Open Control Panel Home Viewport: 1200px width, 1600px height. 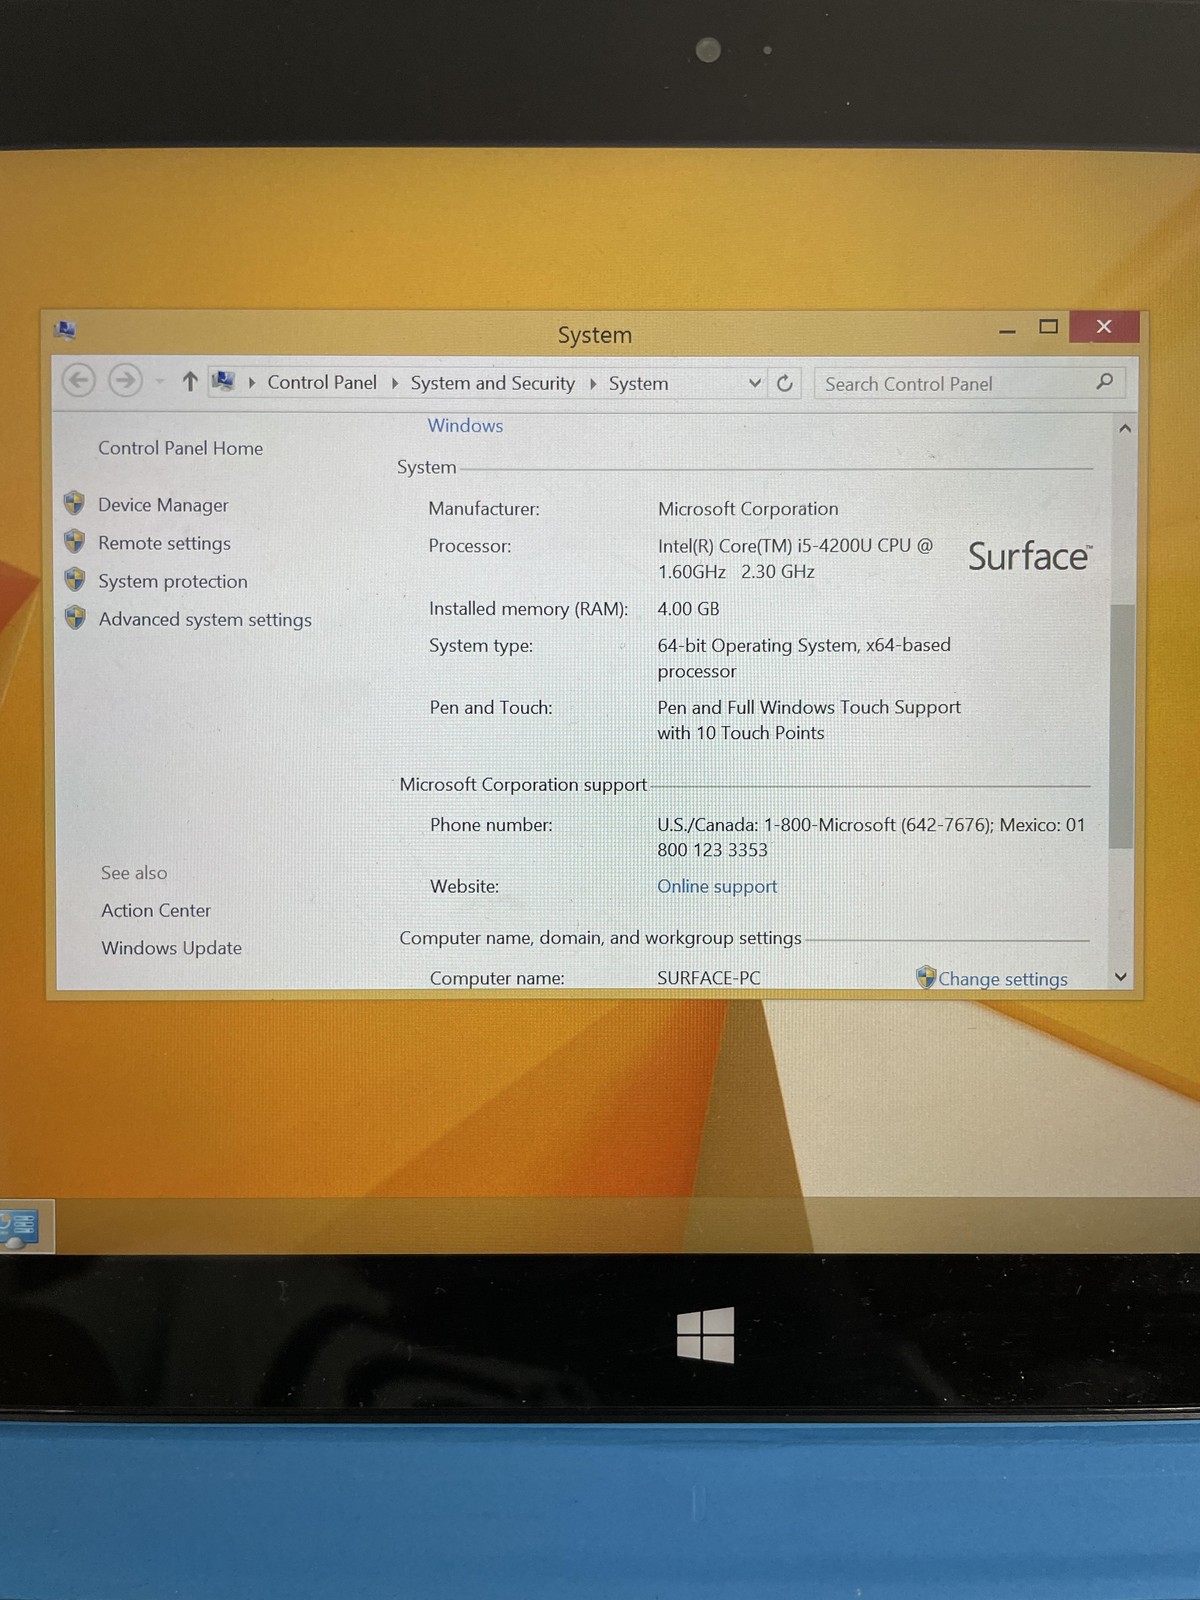coord(180,448)
